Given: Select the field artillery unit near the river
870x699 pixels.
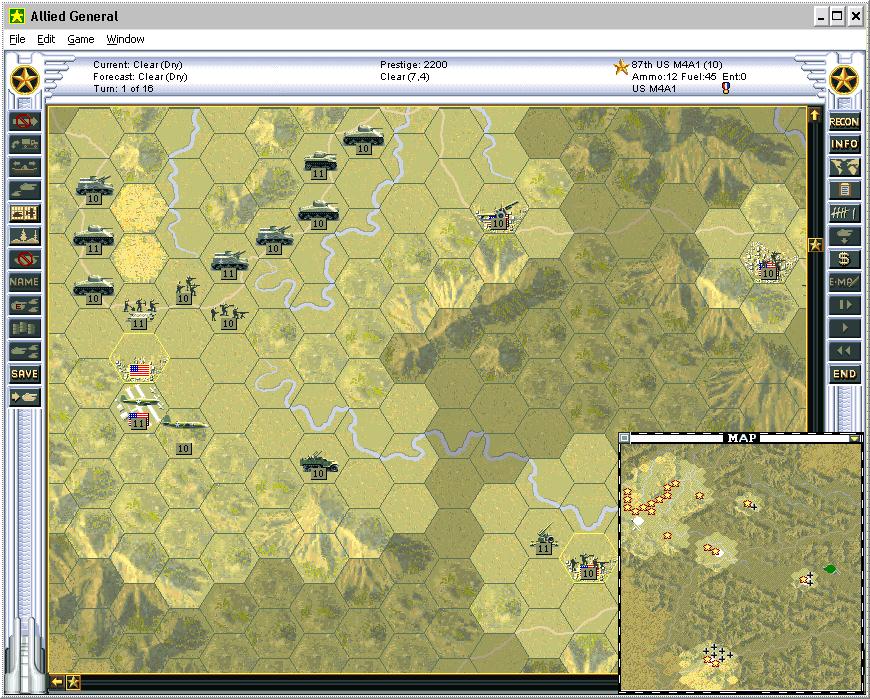Looking at the screenshot, I should (497, 216).
